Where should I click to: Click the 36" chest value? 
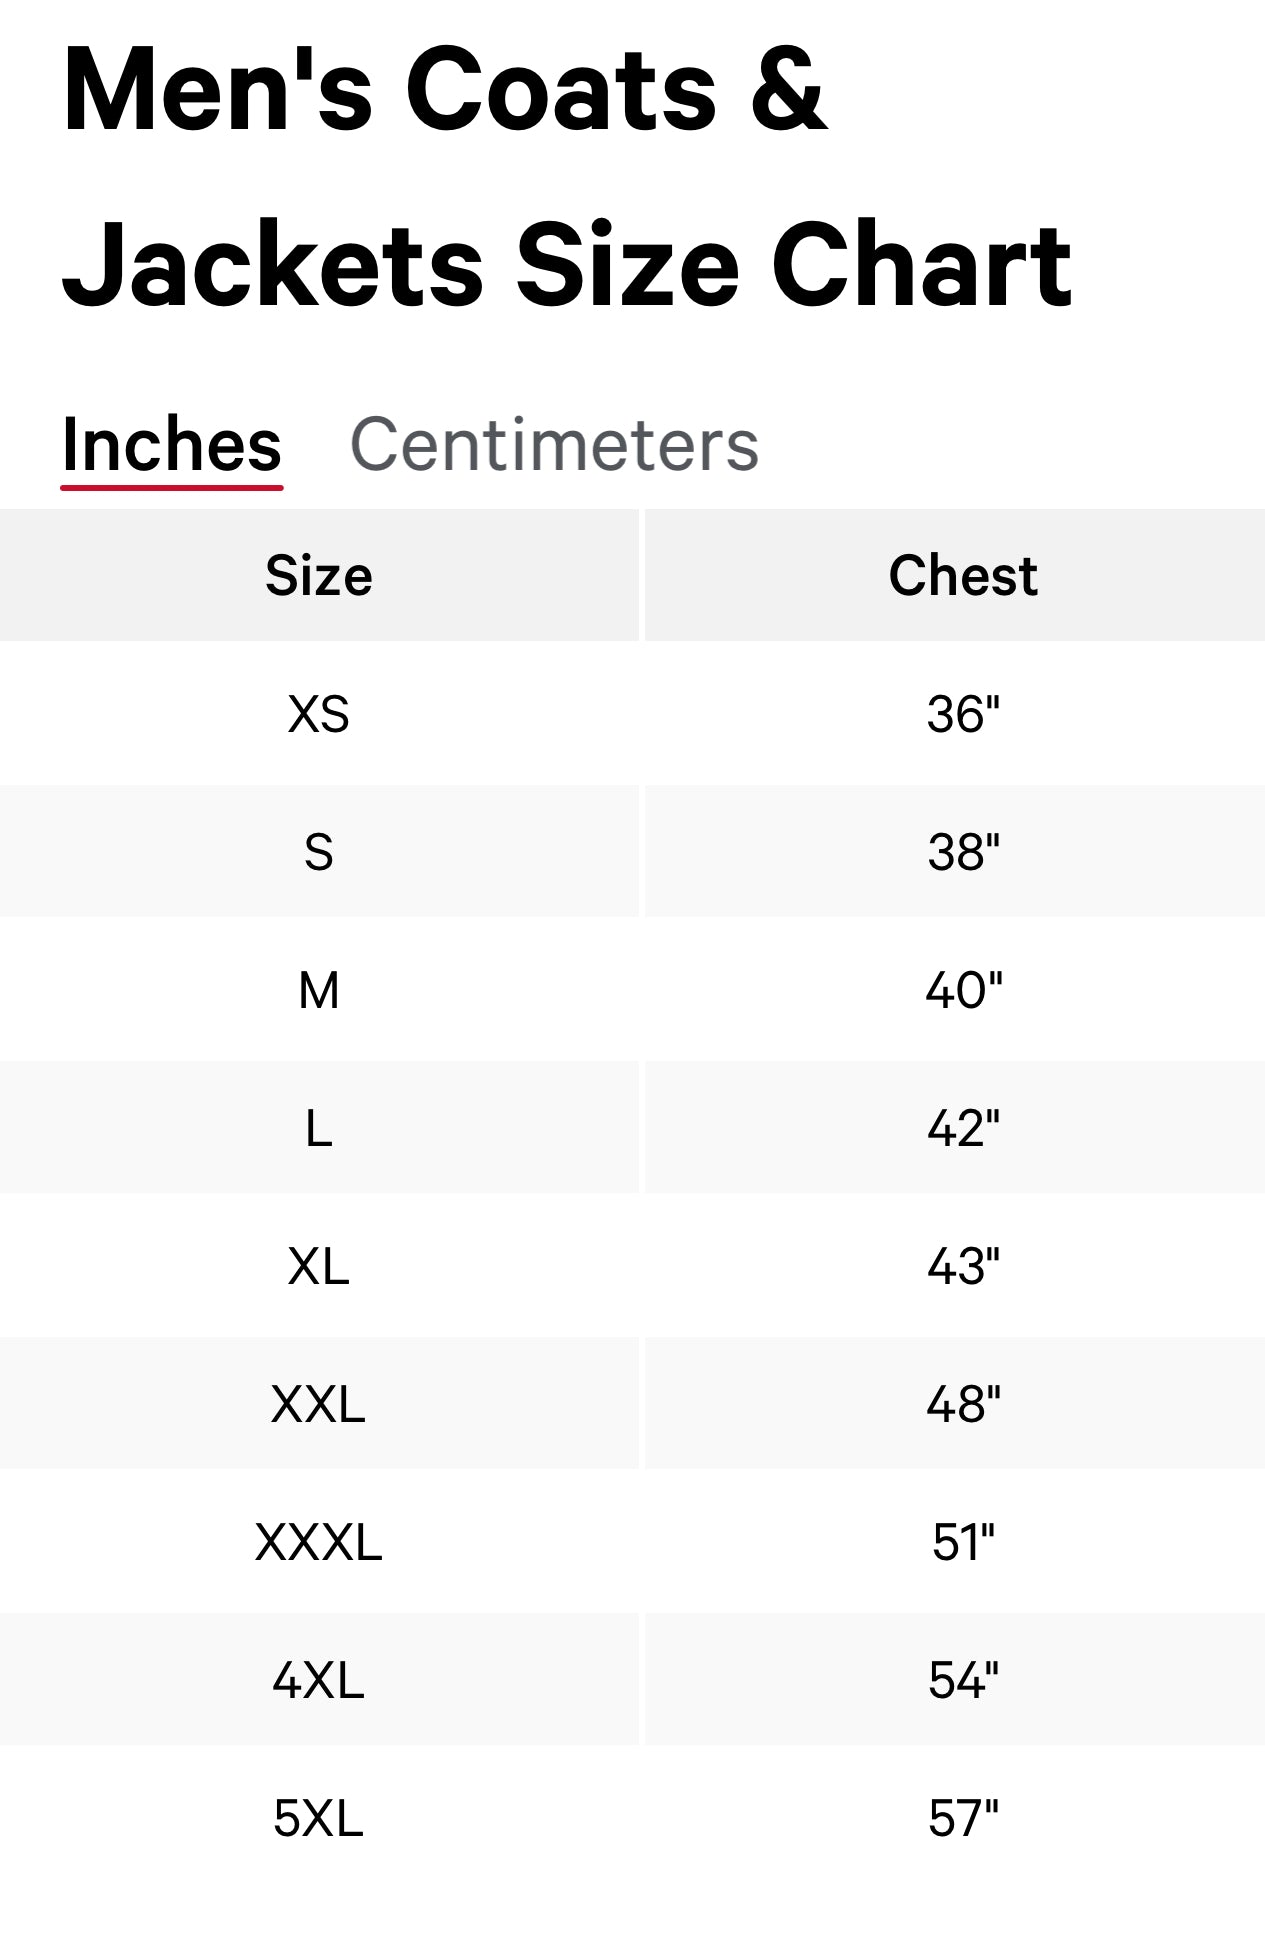tap(963, 714)
